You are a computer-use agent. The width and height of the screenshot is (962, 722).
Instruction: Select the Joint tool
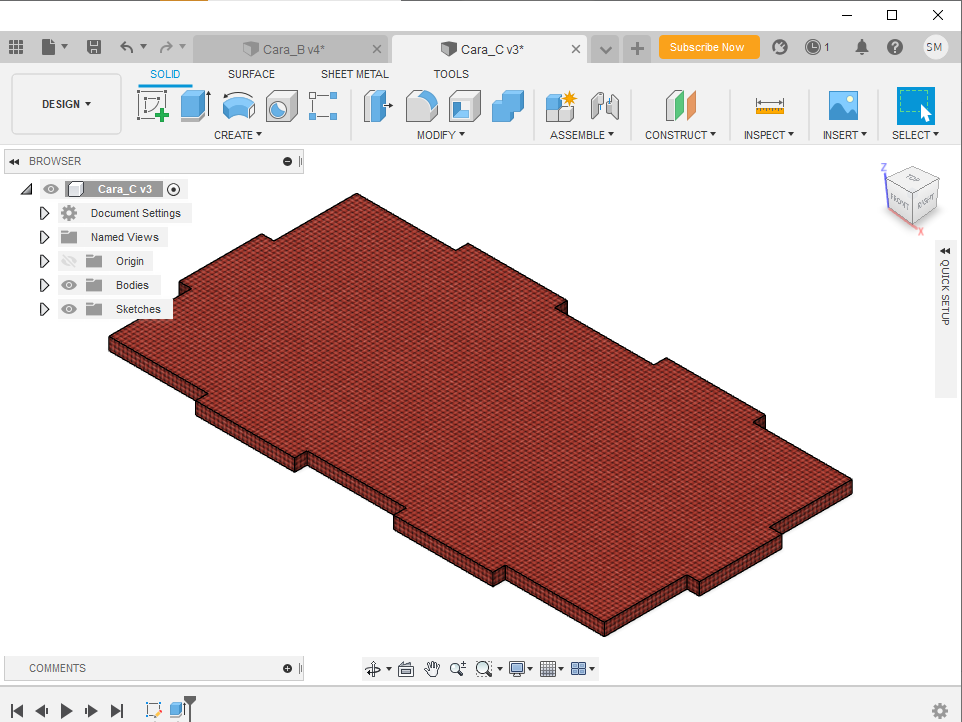(604, 106)
